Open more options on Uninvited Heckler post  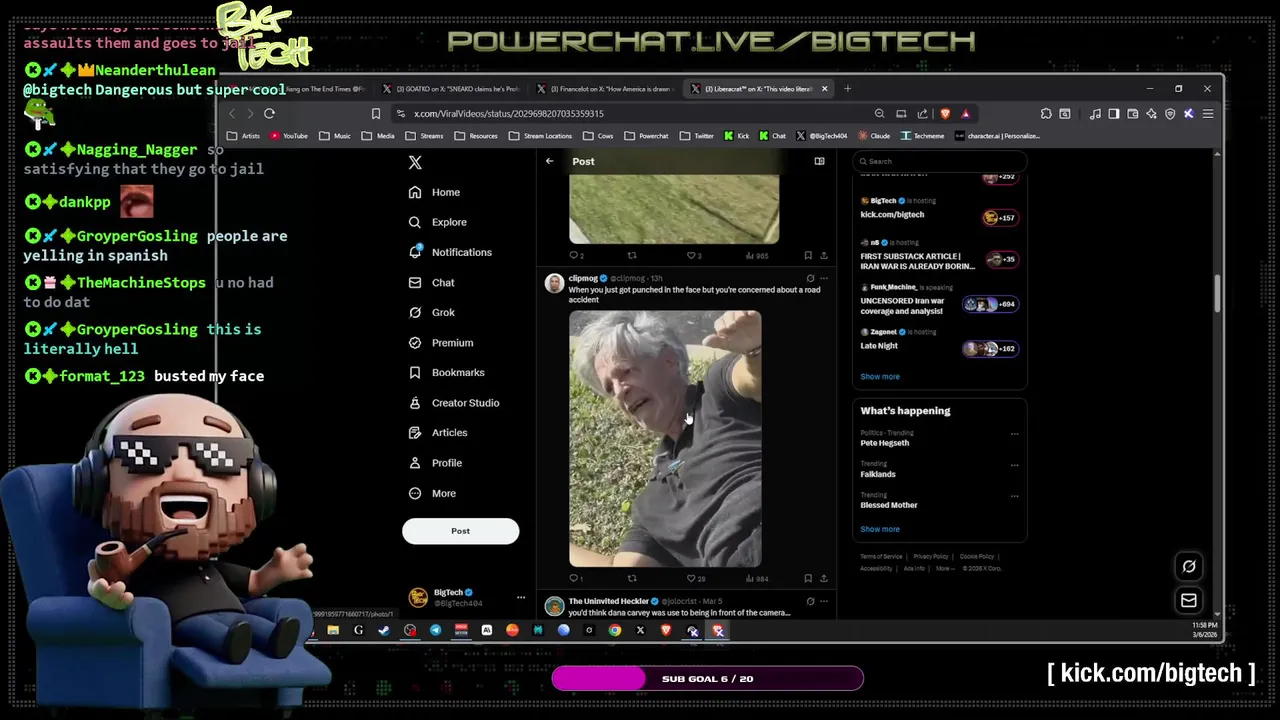point(824,602)
